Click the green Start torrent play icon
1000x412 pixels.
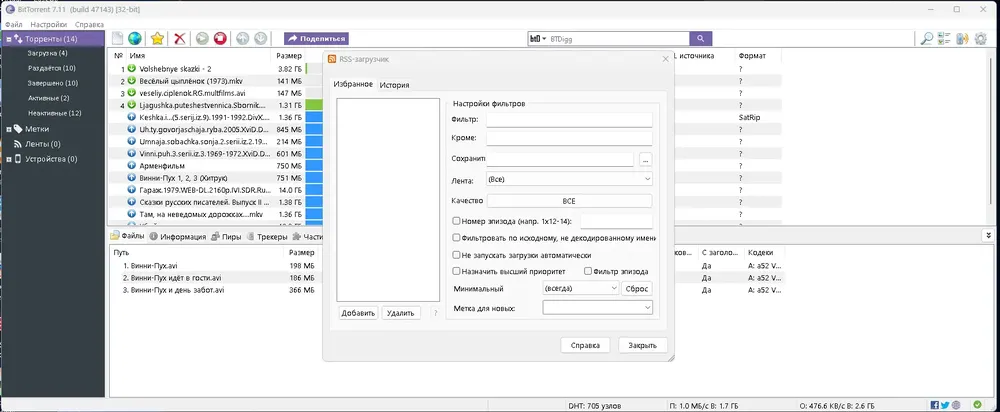(x=202, y=38)
